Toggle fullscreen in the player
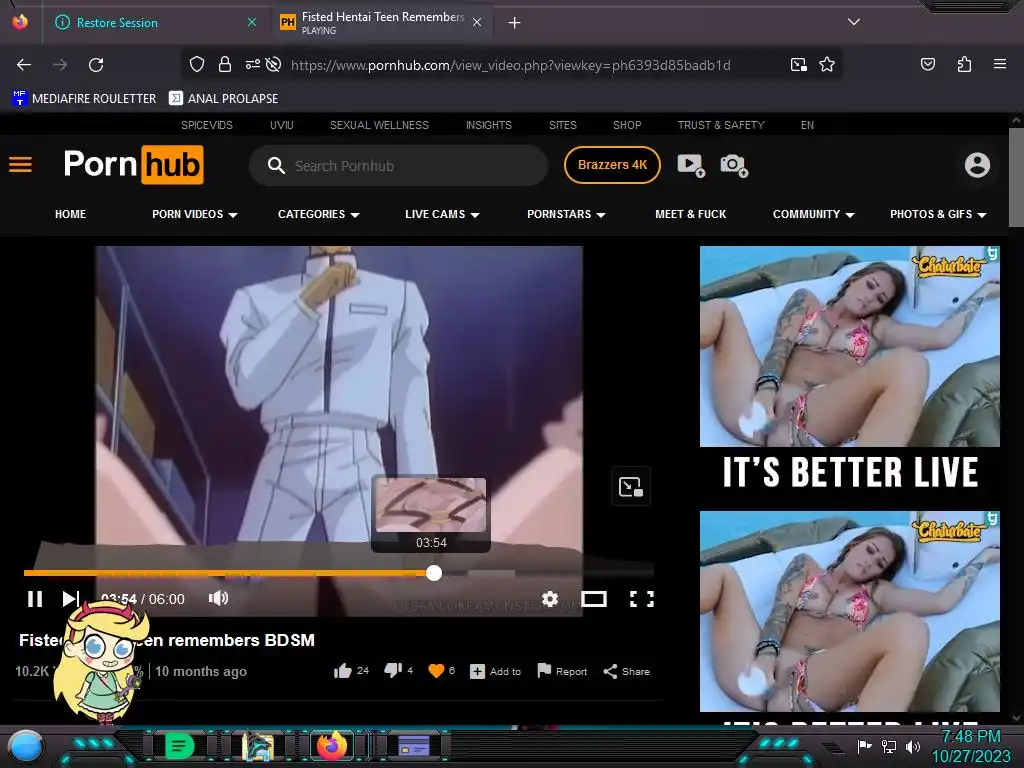 pyautogui.click(x=641, y=599)
